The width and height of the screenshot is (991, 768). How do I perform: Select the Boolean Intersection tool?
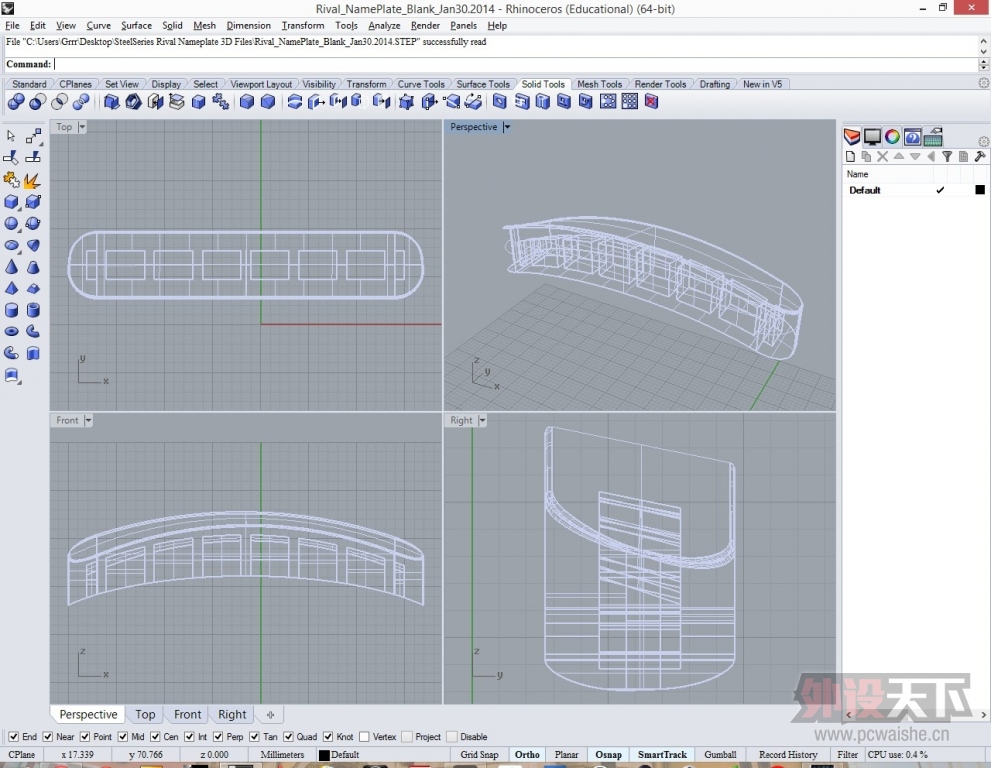pos(59,101)
